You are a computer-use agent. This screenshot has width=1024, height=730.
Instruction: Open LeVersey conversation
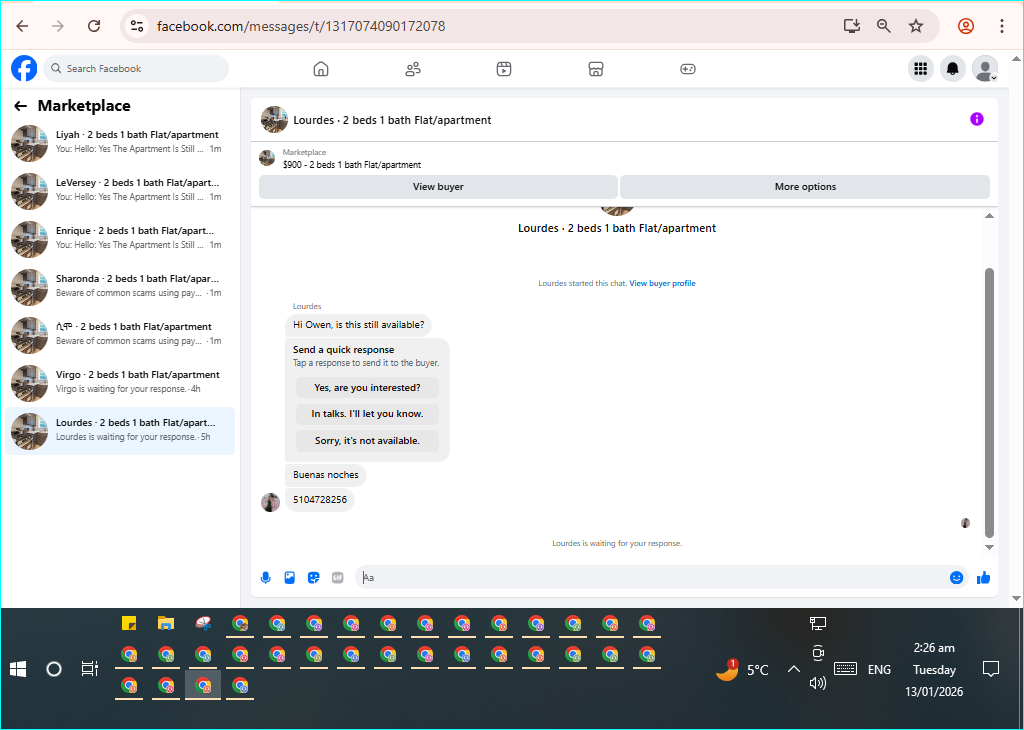(120, 190)
